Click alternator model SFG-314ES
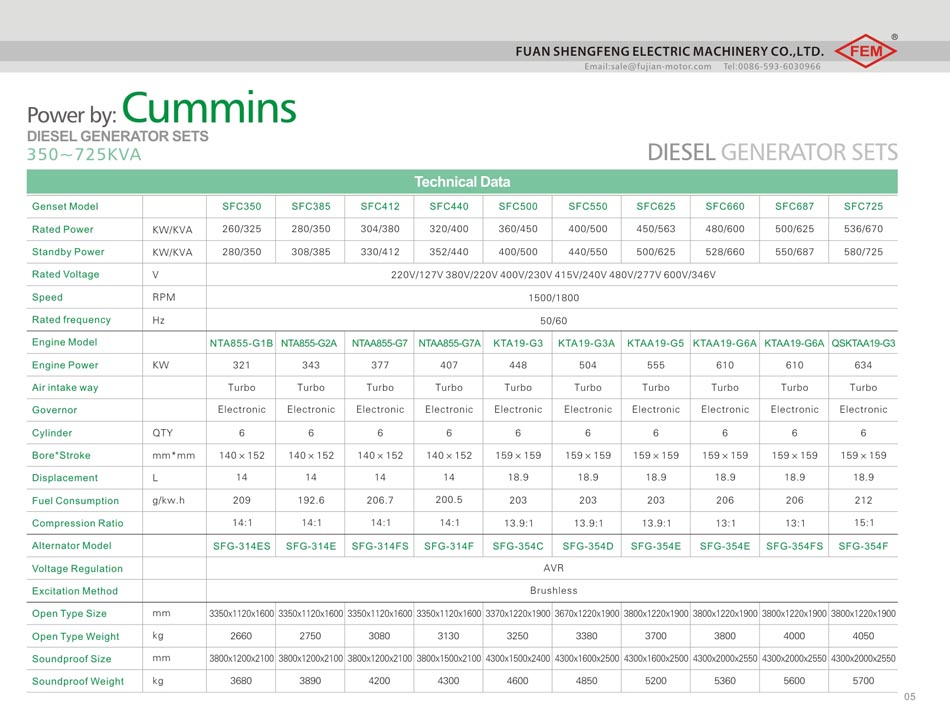Image resolution: width=950 pixels, height=717 pixels. pos(241,546)
